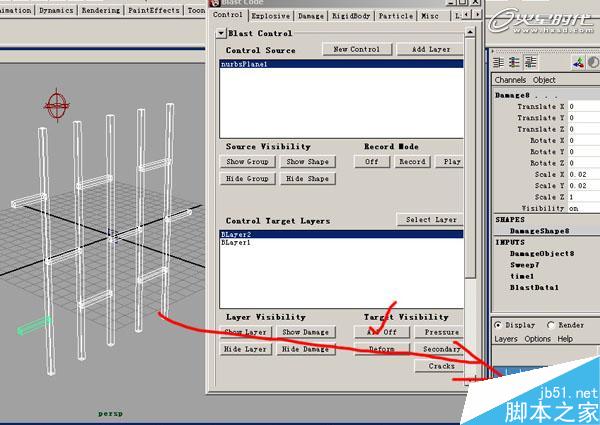The image size is (600, 425).
Task: Set Record Mode to Off
Action: (x=372, y=162)
